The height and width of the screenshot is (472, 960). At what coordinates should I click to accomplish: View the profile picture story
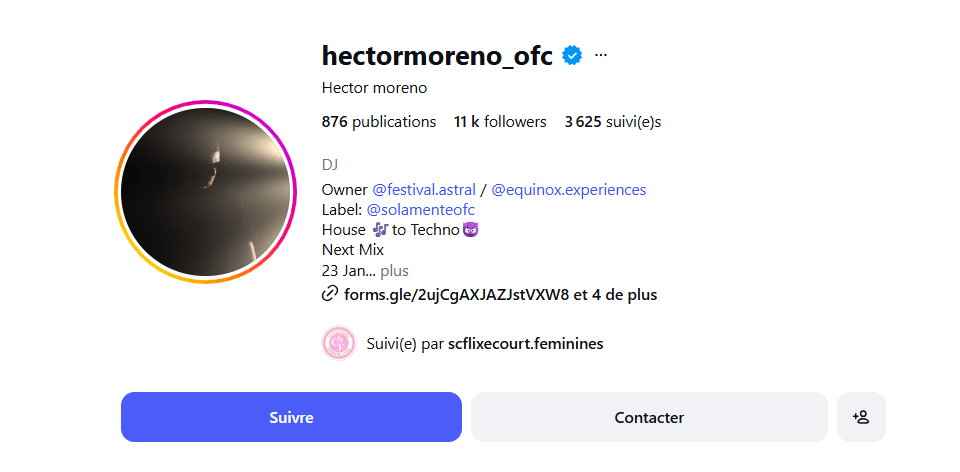pos(205,192)
